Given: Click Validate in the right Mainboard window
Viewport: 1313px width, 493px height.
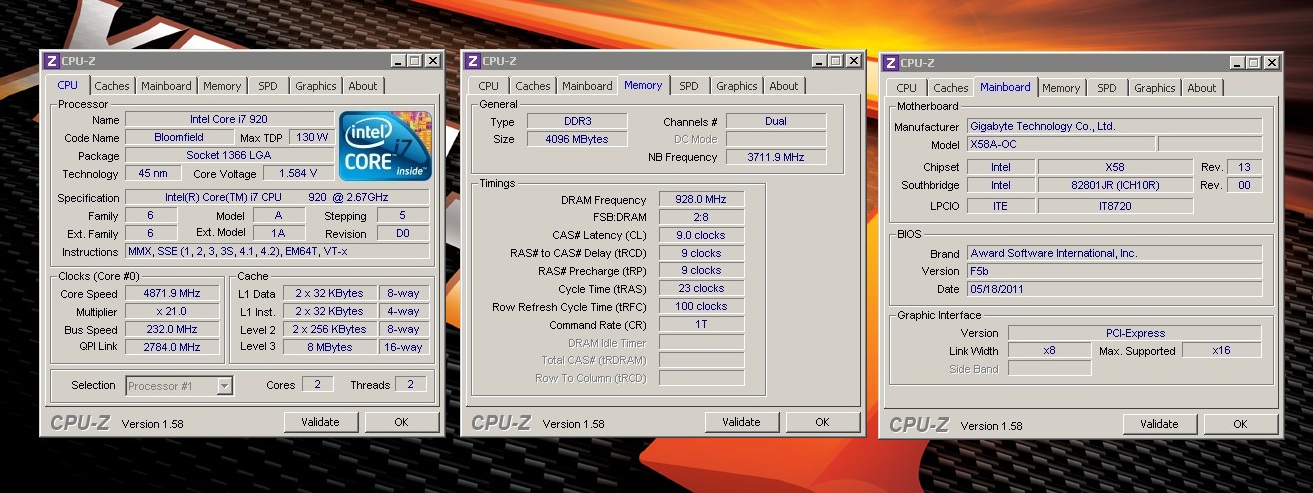Looking at the screenshot, I should pos(1159,424).
